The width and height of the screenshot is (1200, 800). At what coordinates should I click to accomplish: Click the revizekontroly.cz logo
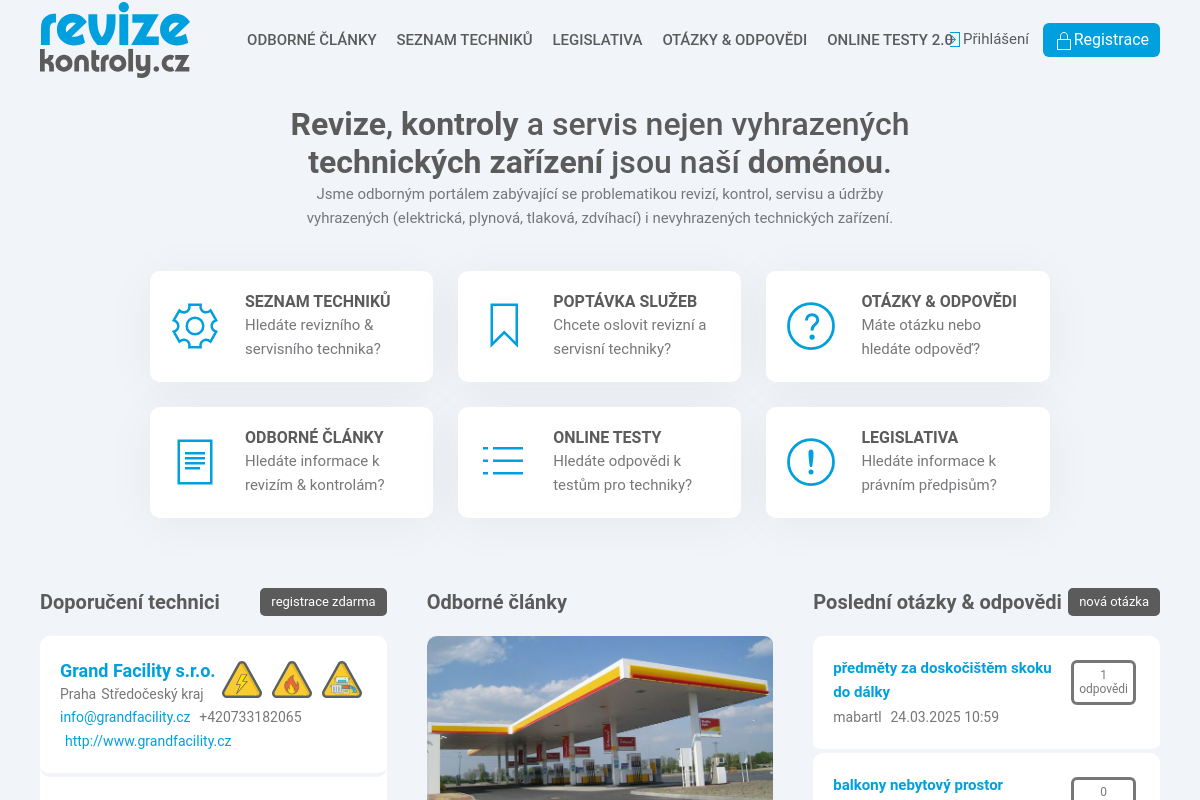115,42
